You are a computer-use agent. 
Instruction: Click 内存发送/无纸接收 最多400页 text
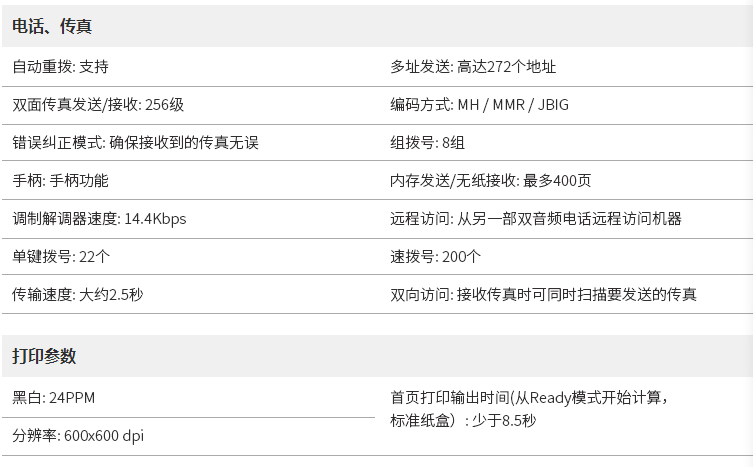[490, 181]
